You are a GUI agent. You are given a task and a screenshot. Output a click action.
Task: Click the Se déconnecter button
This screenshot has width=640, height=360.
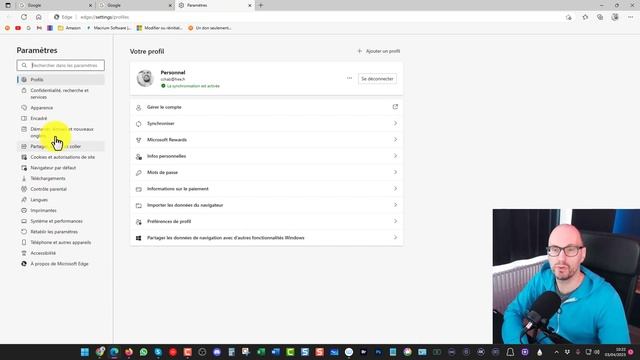[x=377, y=79]
